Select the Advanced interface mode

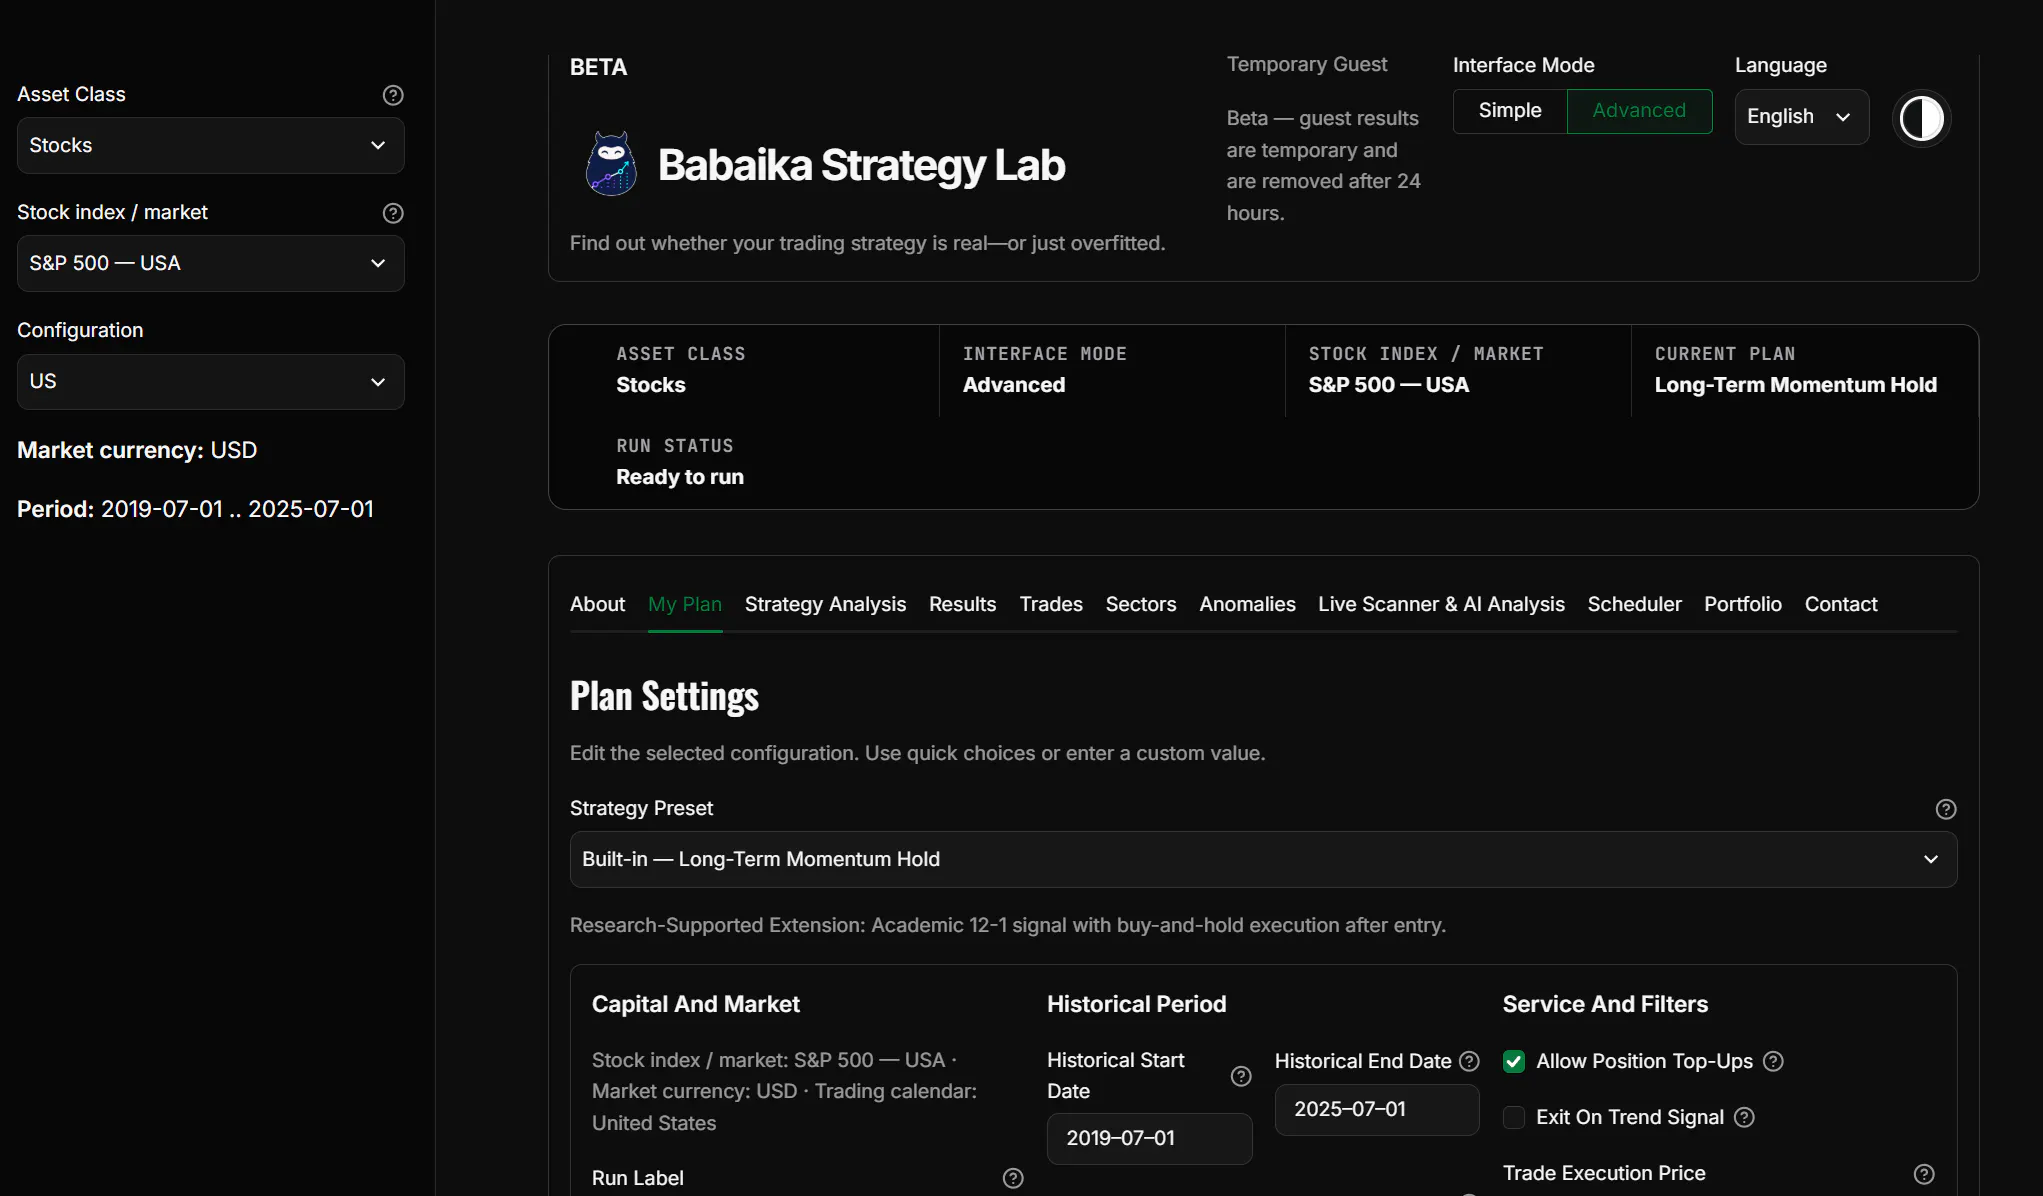(x=1639, y=111)
